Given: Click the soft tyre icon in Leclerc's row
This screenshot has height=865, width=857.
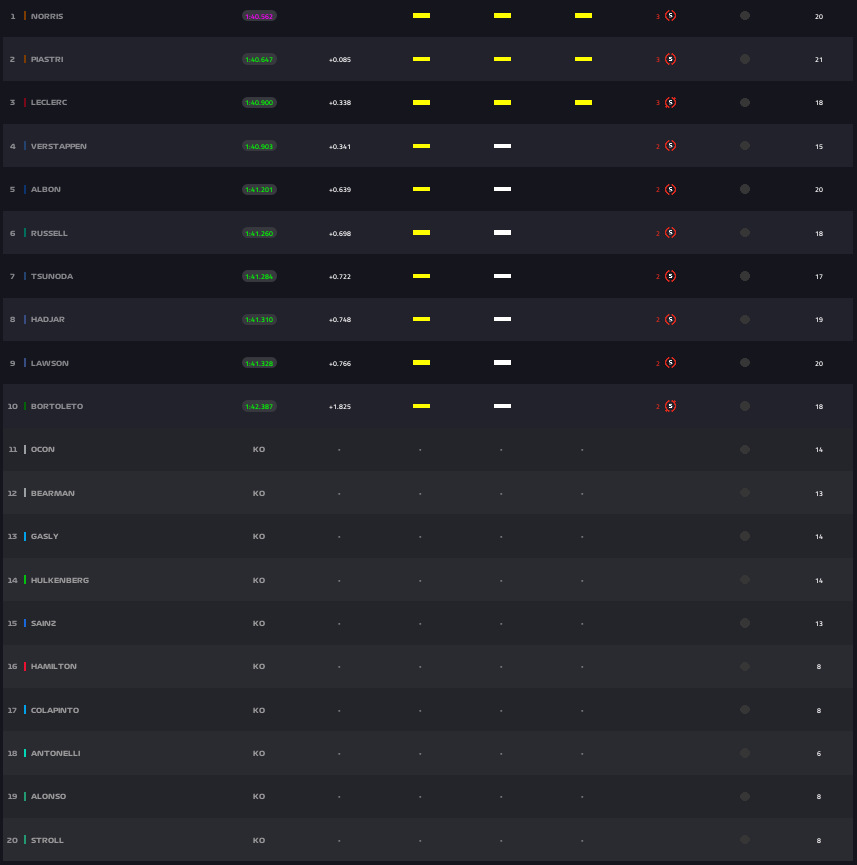Looking at the screenshot, I should (670, 103).
